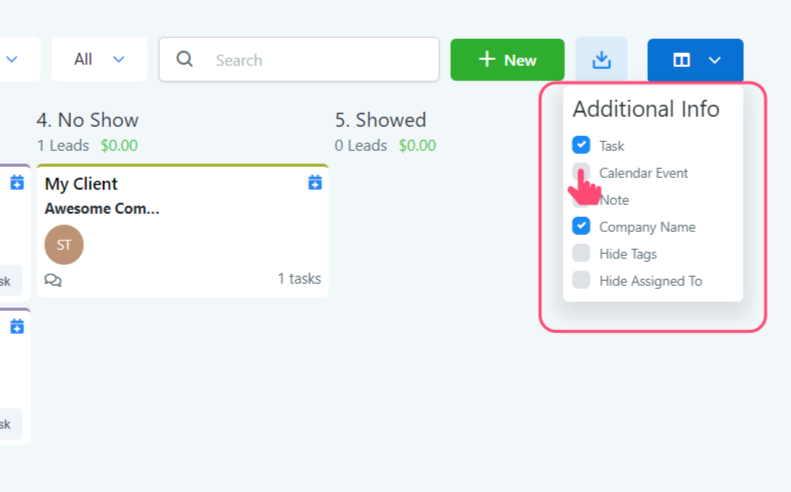Expand the blue view options chevron
The width and height of the screenshot is (791, 492).
715,60
